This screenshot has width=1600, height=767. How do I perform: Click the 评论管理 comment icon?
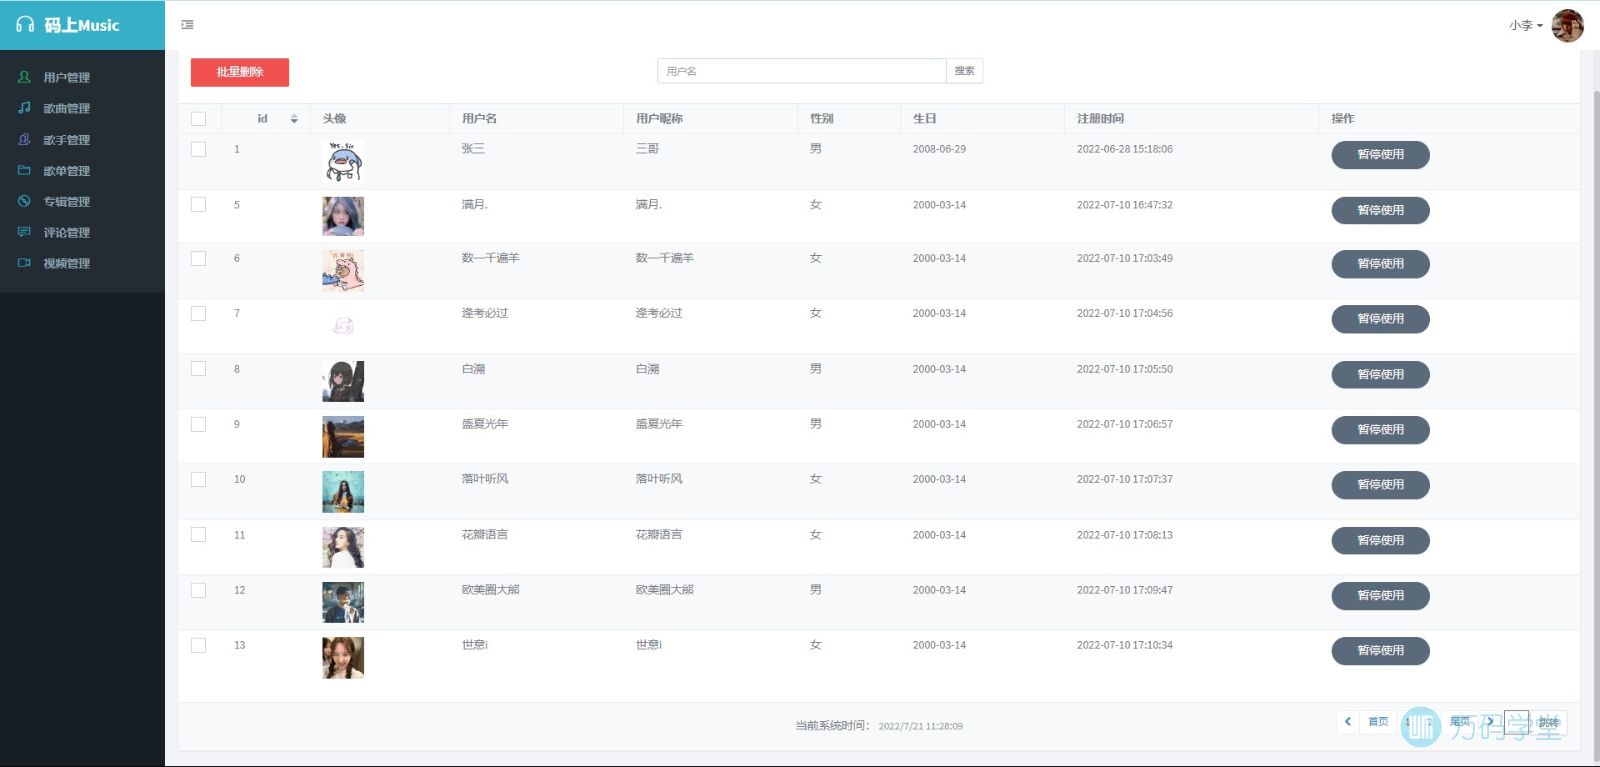(x=24, y=232)
